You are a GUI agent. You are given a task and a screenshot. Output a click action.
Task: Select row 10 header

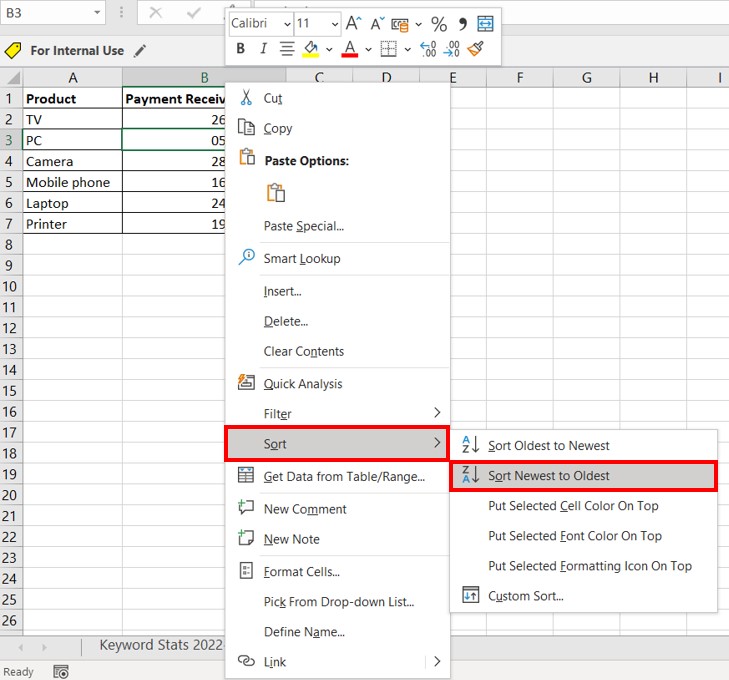(x=10, y=286)
